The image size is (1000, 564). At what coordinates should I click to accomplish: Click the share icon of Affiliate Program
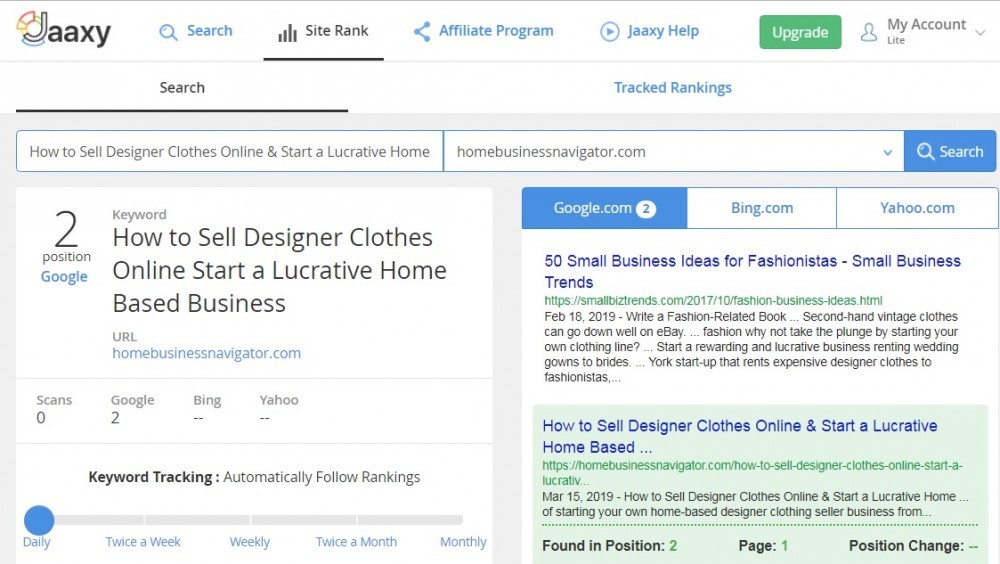pyautogui.click(x=422, y=31)
